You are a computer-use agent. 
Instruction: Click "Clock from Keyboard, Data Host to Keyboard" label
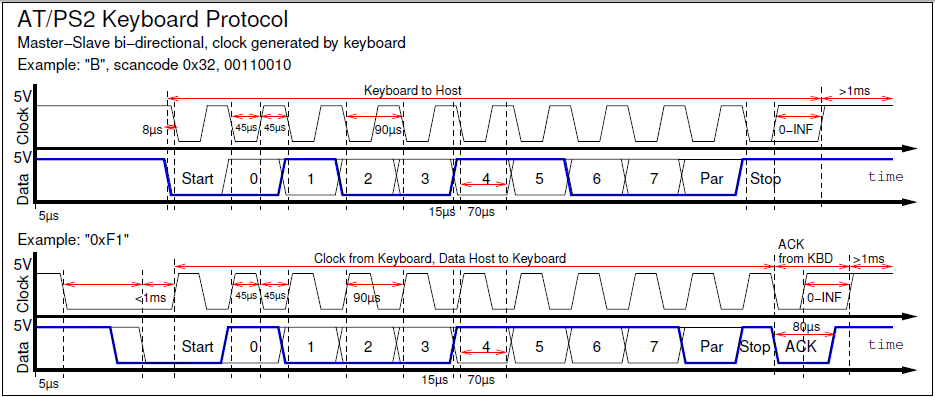coord(440,259)
